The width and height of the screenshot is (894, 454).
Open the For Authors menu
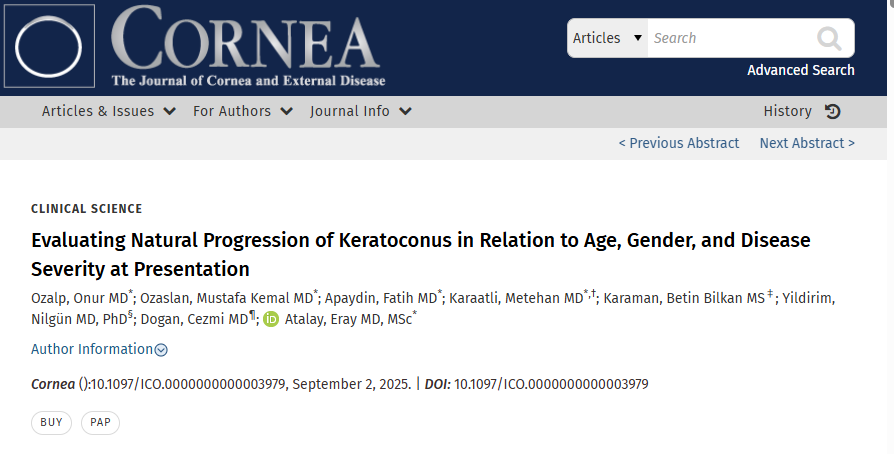[x=243, y=111]
